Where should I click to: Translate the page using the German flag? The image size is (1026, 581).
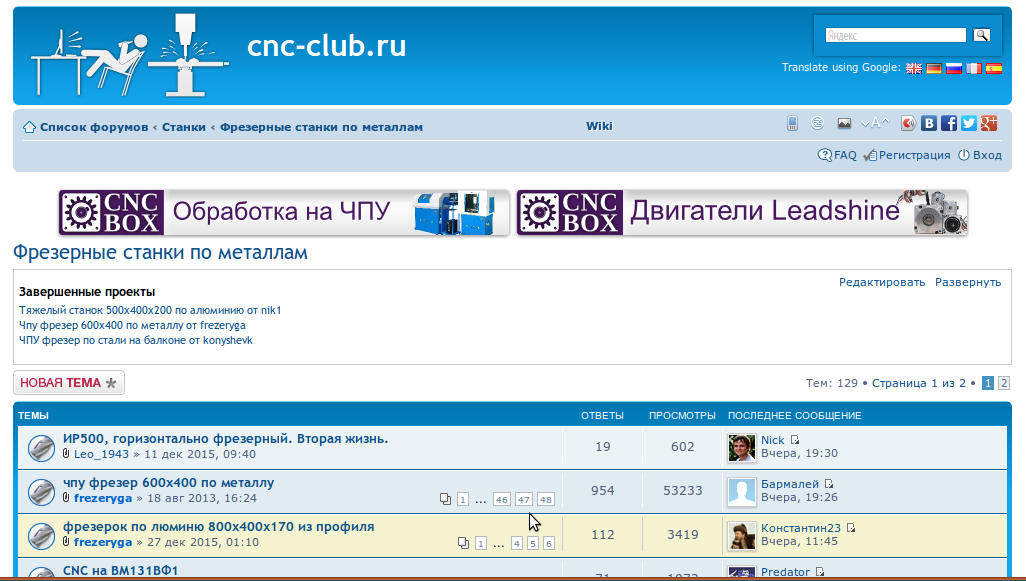934,68
